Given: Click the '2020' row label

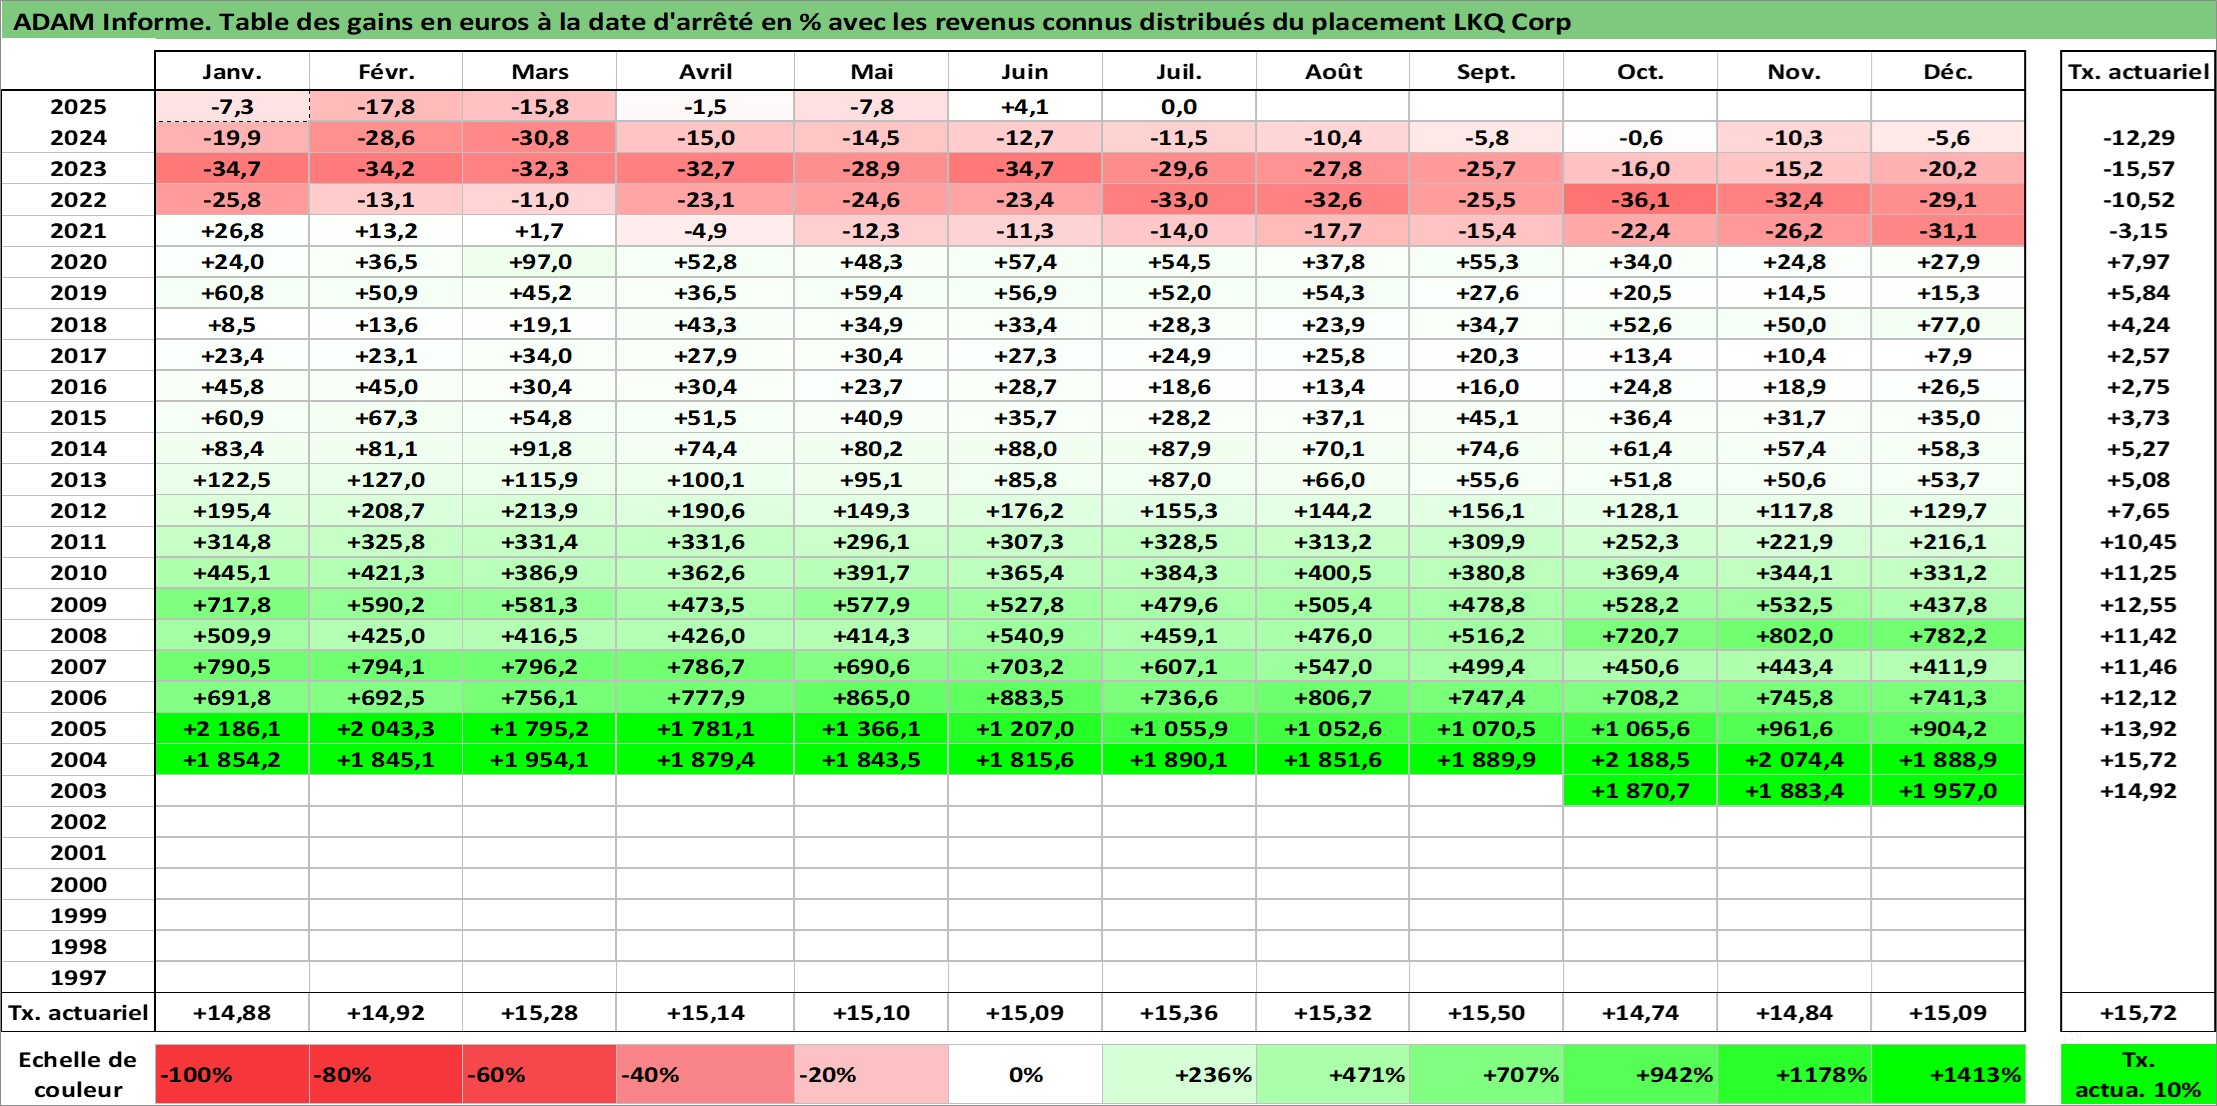Looking at the screenshot, I should point(78,262).
